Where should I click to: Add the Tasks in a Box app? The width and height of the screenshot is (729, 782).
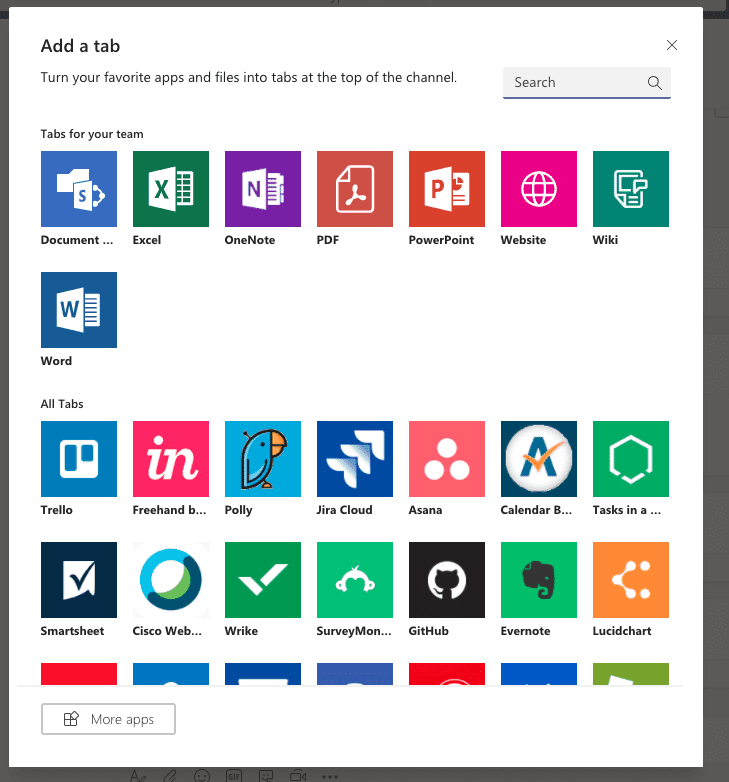[x=631, y=459]
